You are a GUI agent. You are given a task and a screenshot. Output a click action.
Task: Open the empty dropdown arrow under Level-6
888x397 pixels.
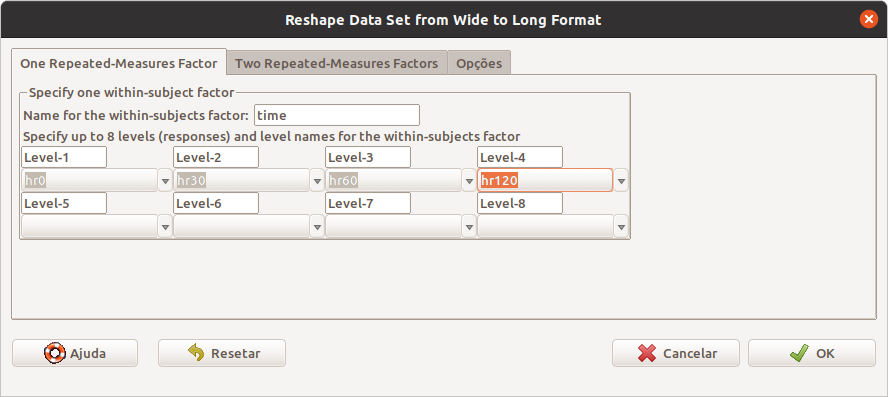click(x=318, y=227)
